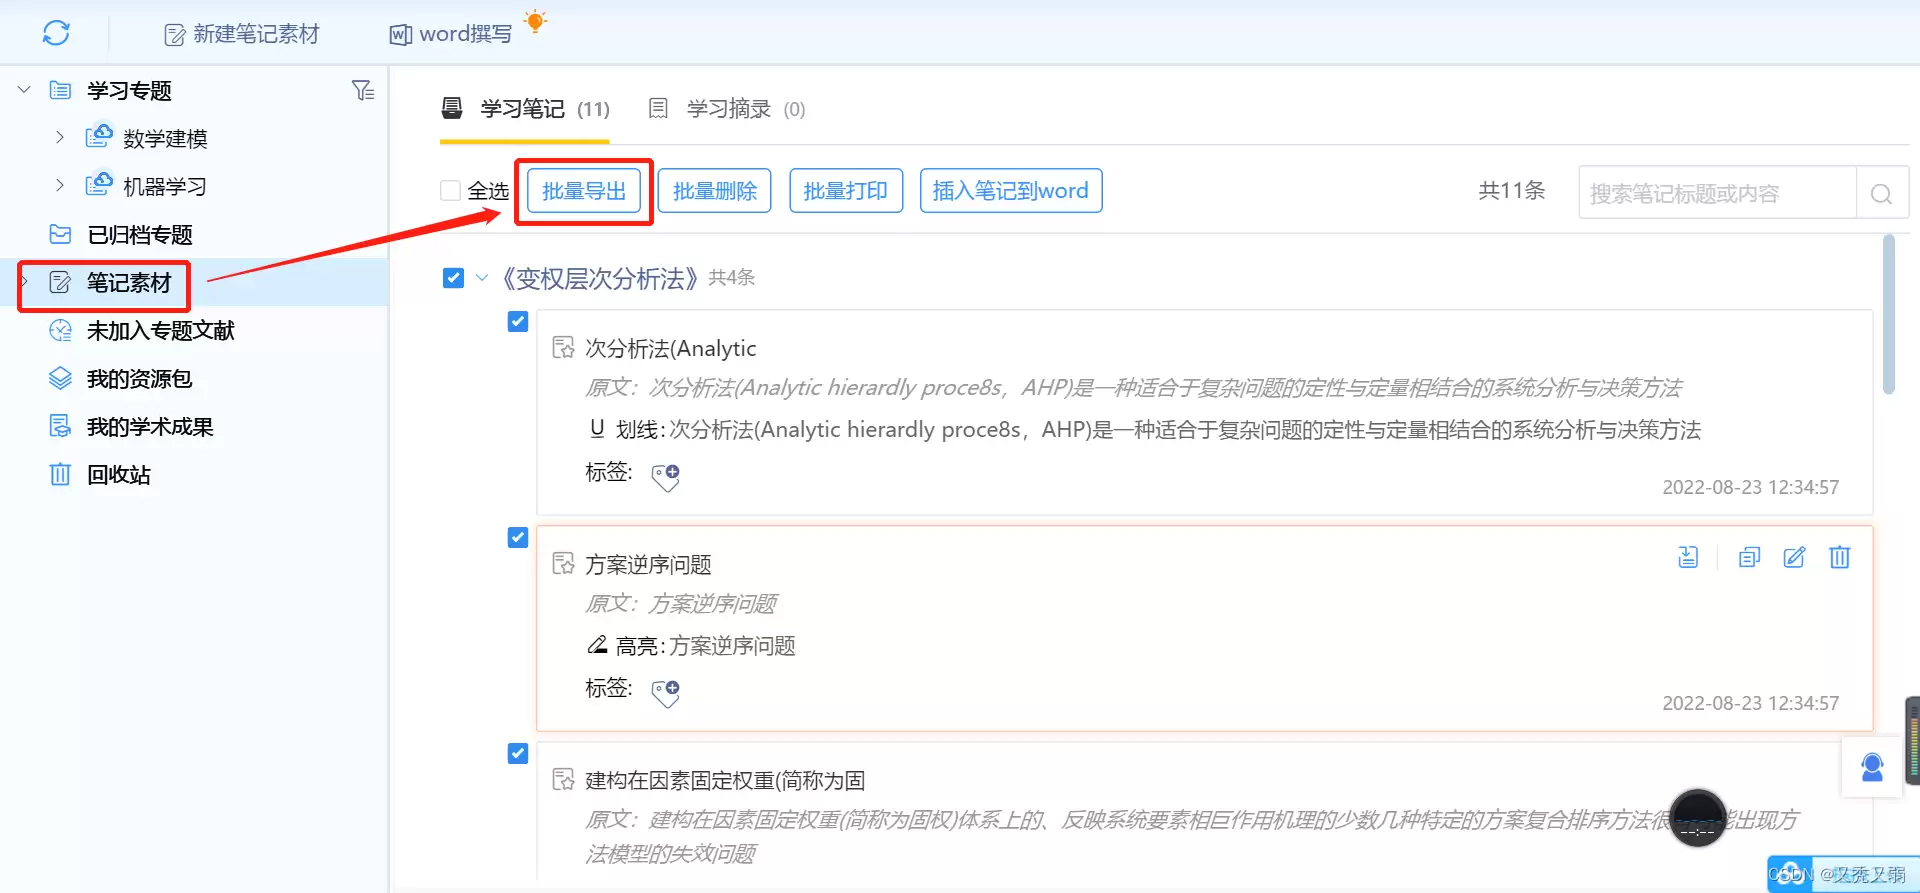
Task: Uncheck the 建构在因素固定权重 note checkbox
Action: point(518,753)
